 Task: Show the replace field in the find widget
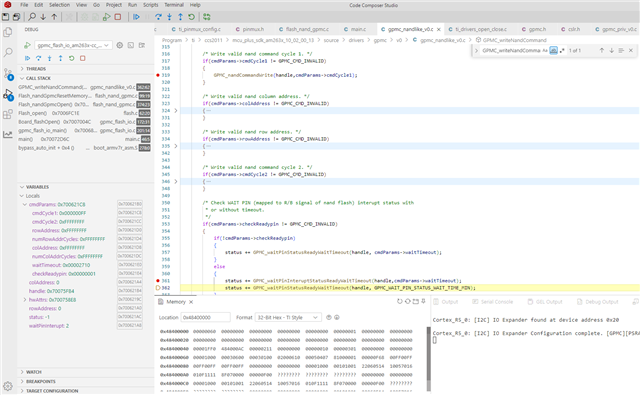476,51
